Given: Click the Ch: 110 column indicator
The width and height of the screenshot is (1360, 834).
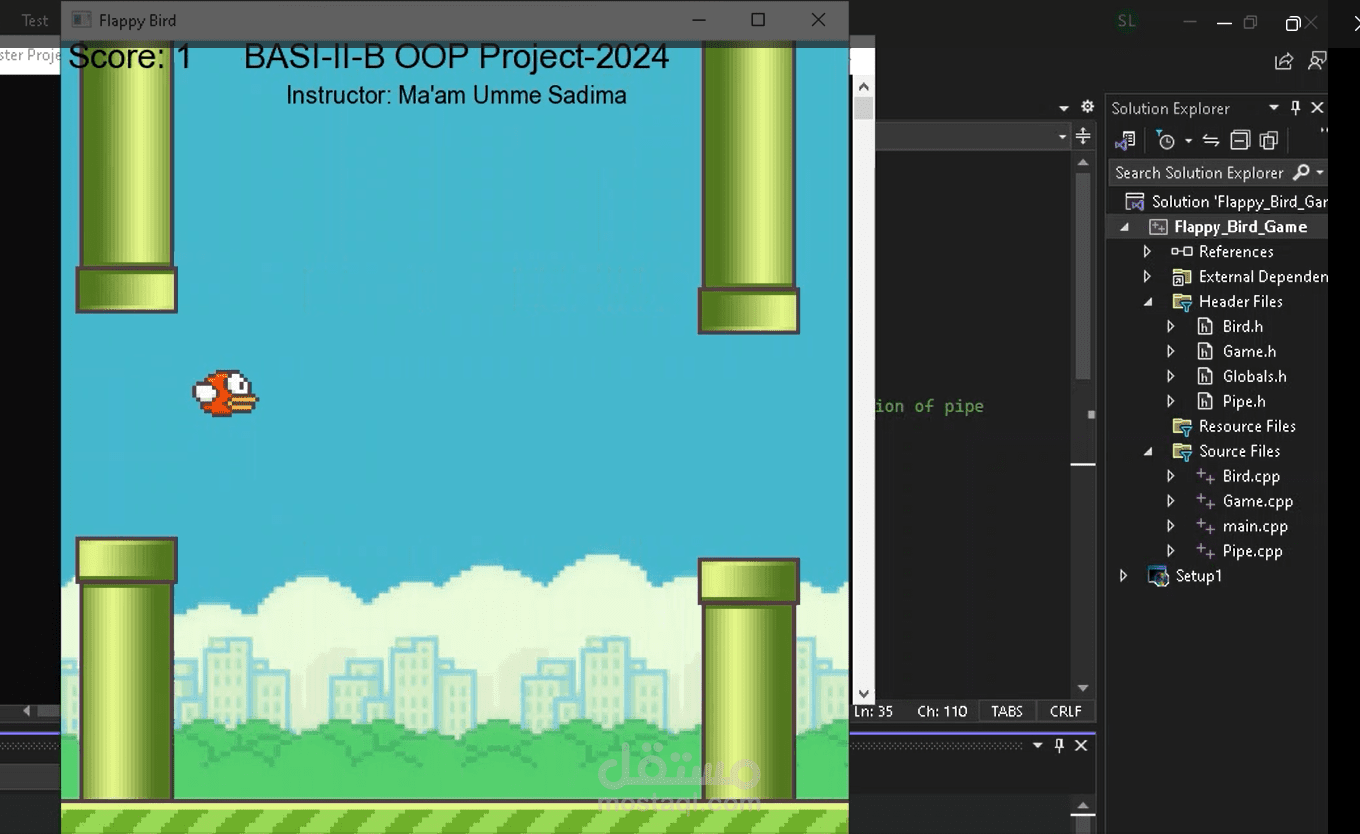Looking at the screenshot, I should point(942,711).
